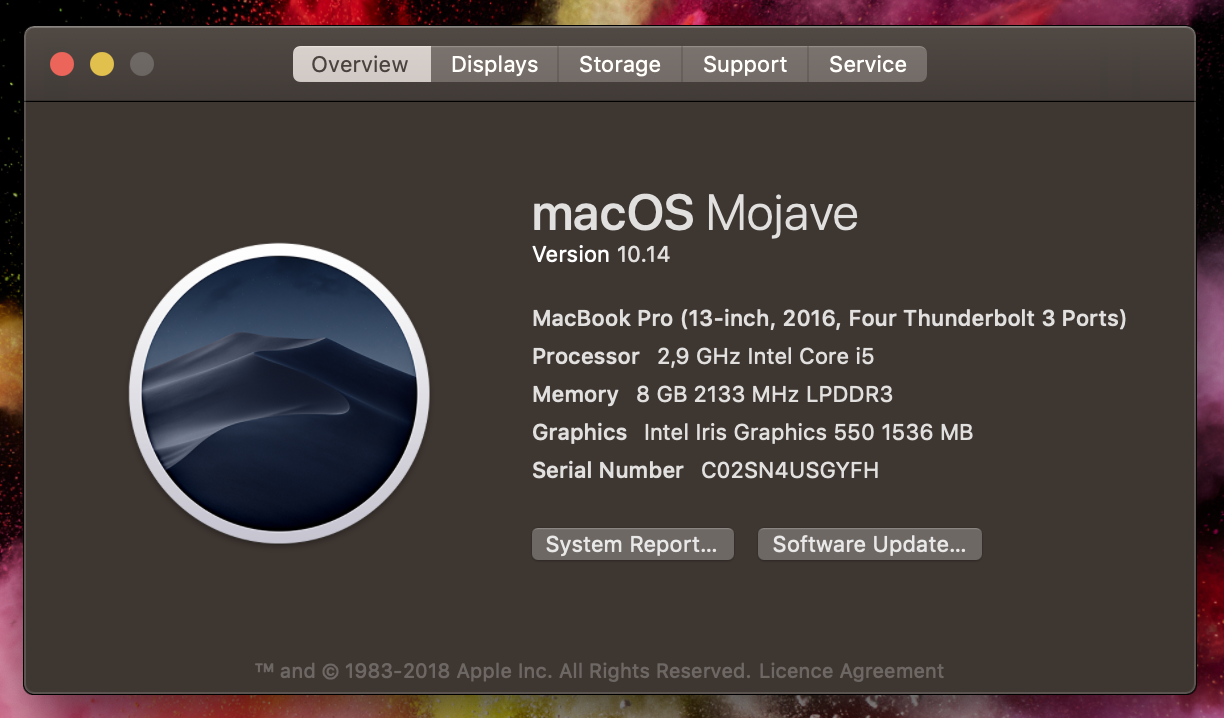Switch to the Displays tab
Viewport: 1224px width, 718px height.
pyautogui.click(x=494, y=64)
